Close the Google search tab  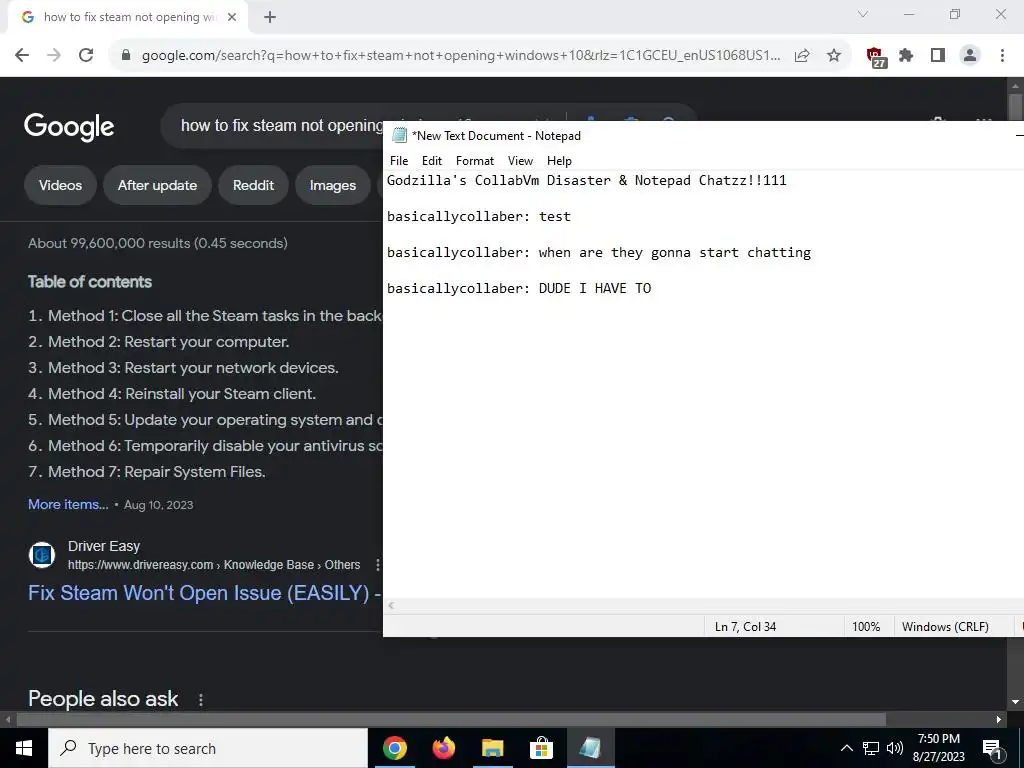(x=231, y=17)
